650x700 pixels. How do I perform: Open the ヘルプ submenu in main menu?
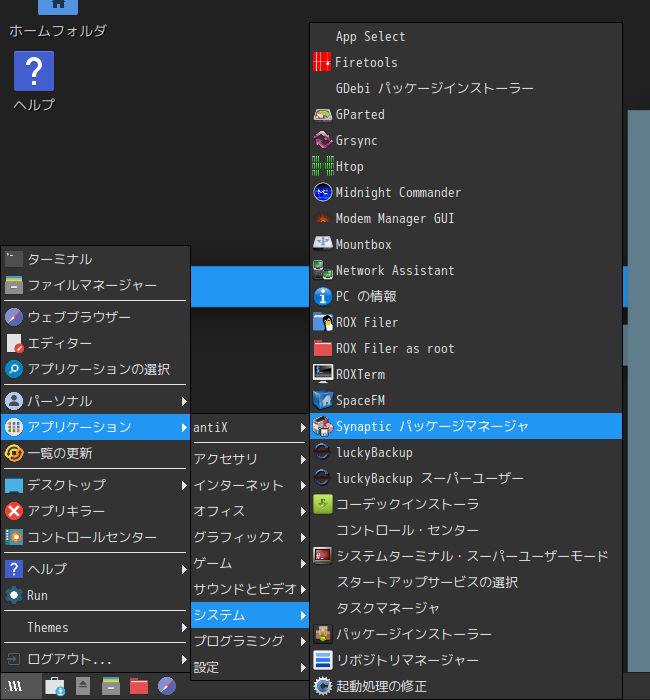pos(96,569)
